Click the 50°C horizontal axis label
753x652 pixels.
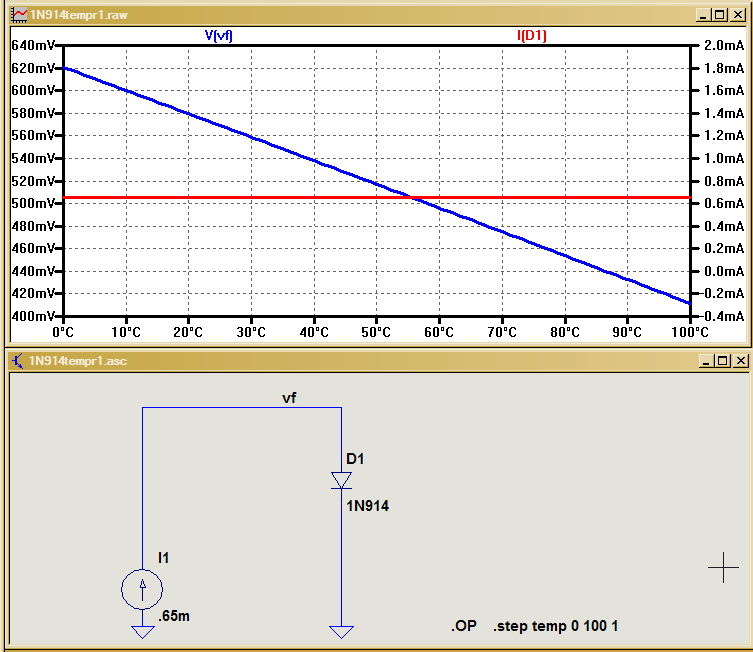[376, 332]
